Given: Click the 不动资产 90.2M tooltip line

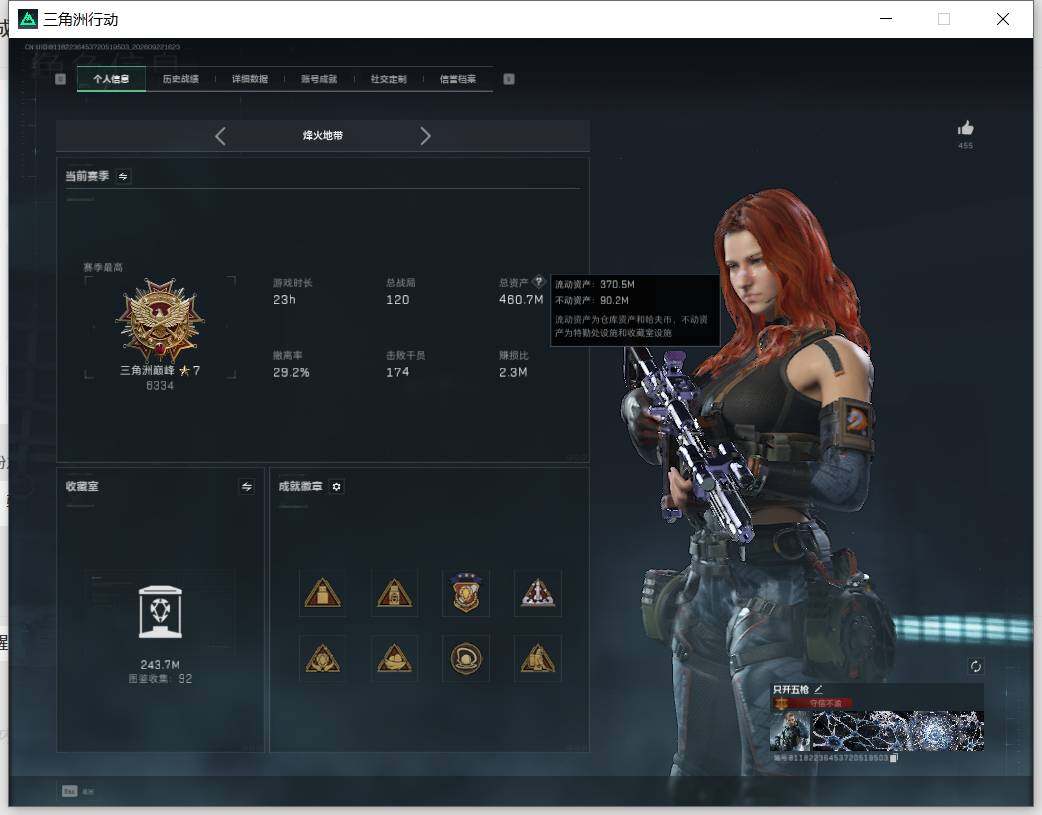Looking at the screenshot, I should pyautogui.click(x=591, y=300).
